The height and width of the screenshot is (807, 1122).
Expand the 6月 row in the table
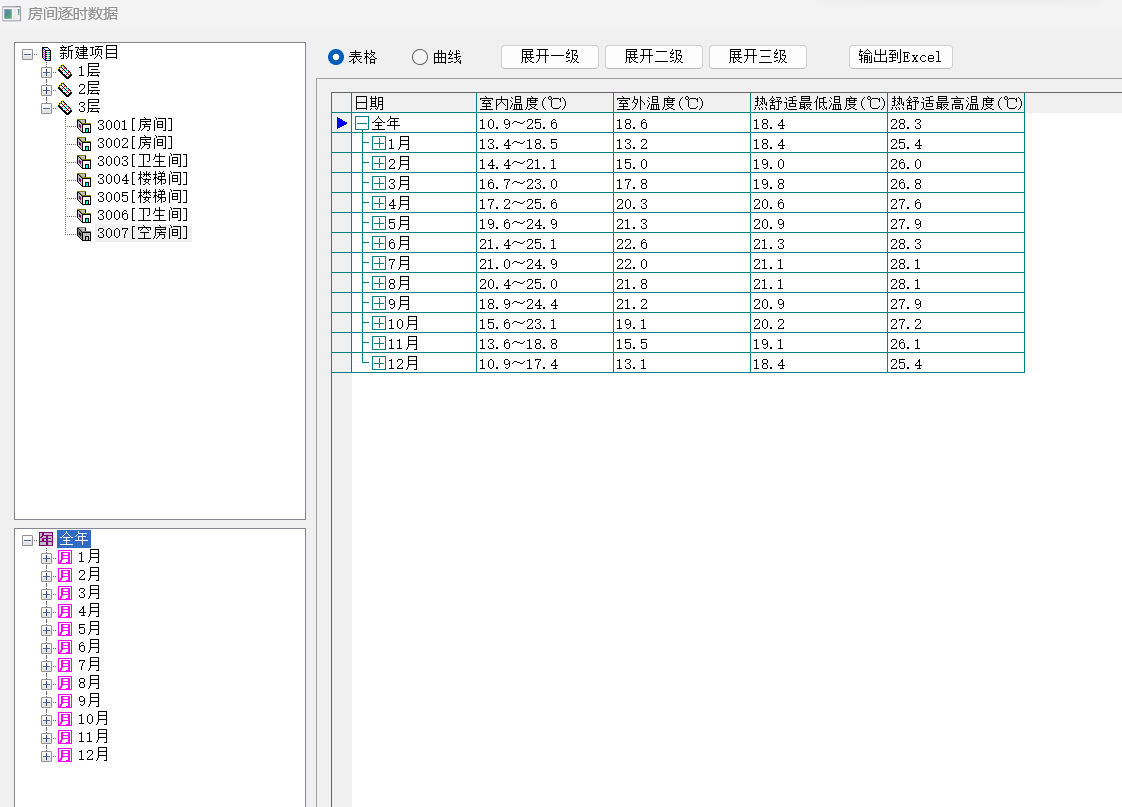tap(379, 243)
